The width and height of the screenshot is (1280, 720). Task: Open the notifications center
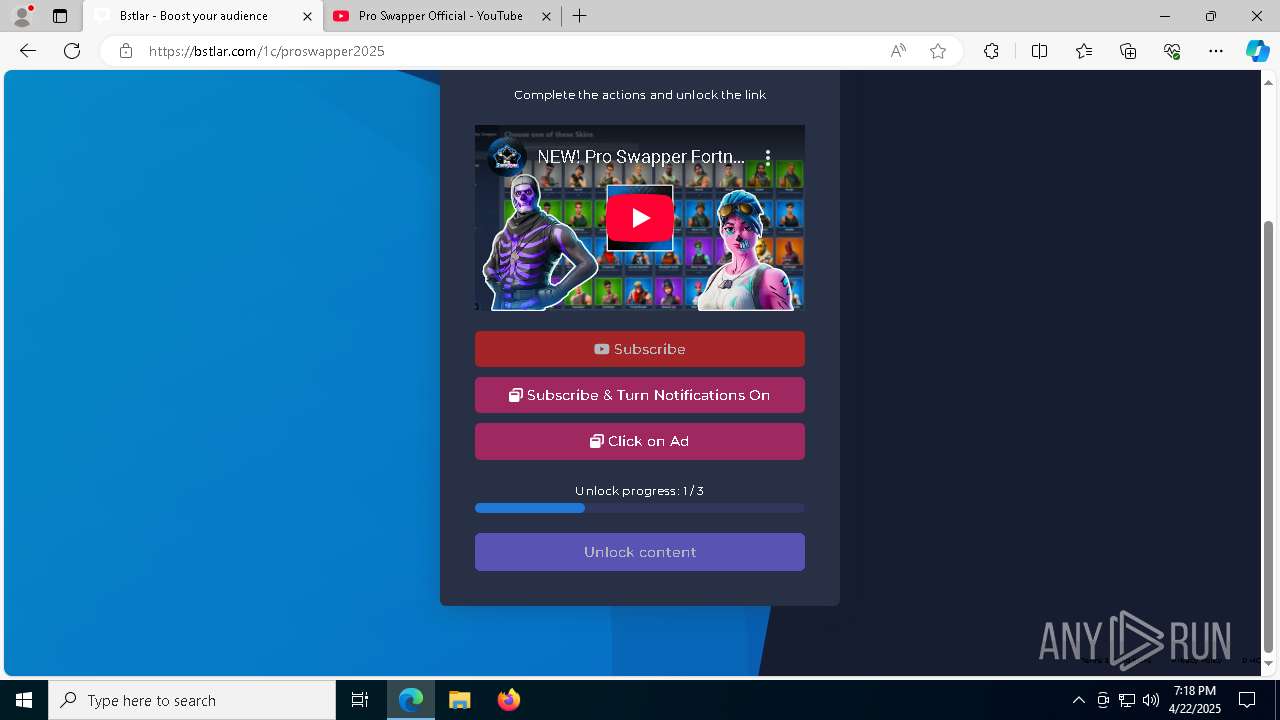[1247, 700]
